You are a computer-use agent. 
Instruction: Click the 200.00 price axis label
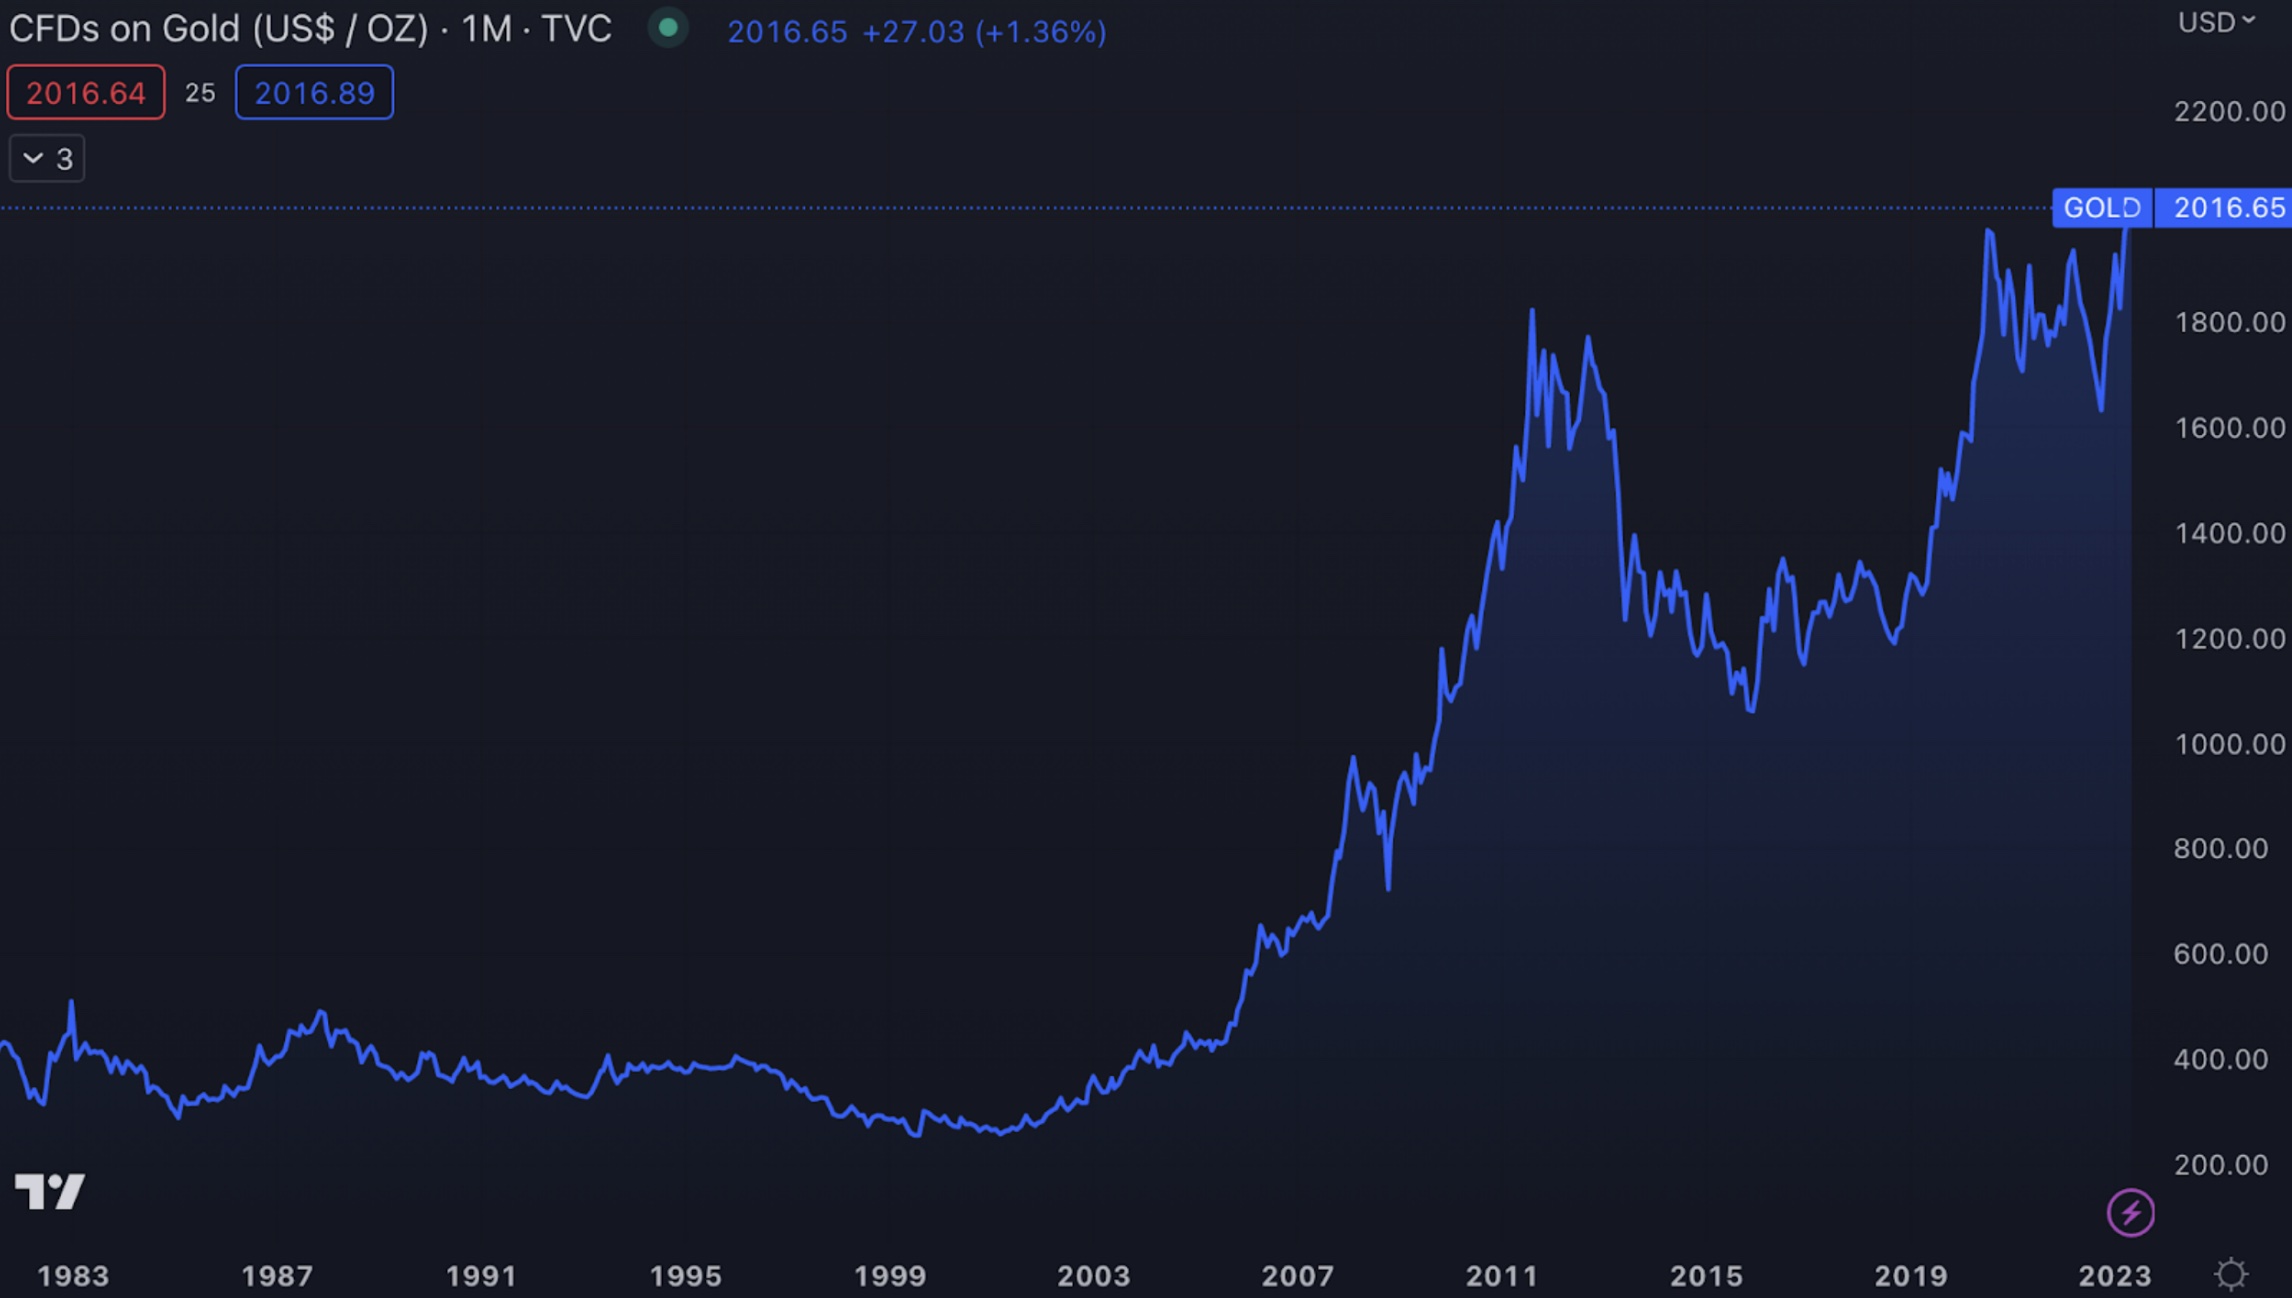(2220, 1165)
